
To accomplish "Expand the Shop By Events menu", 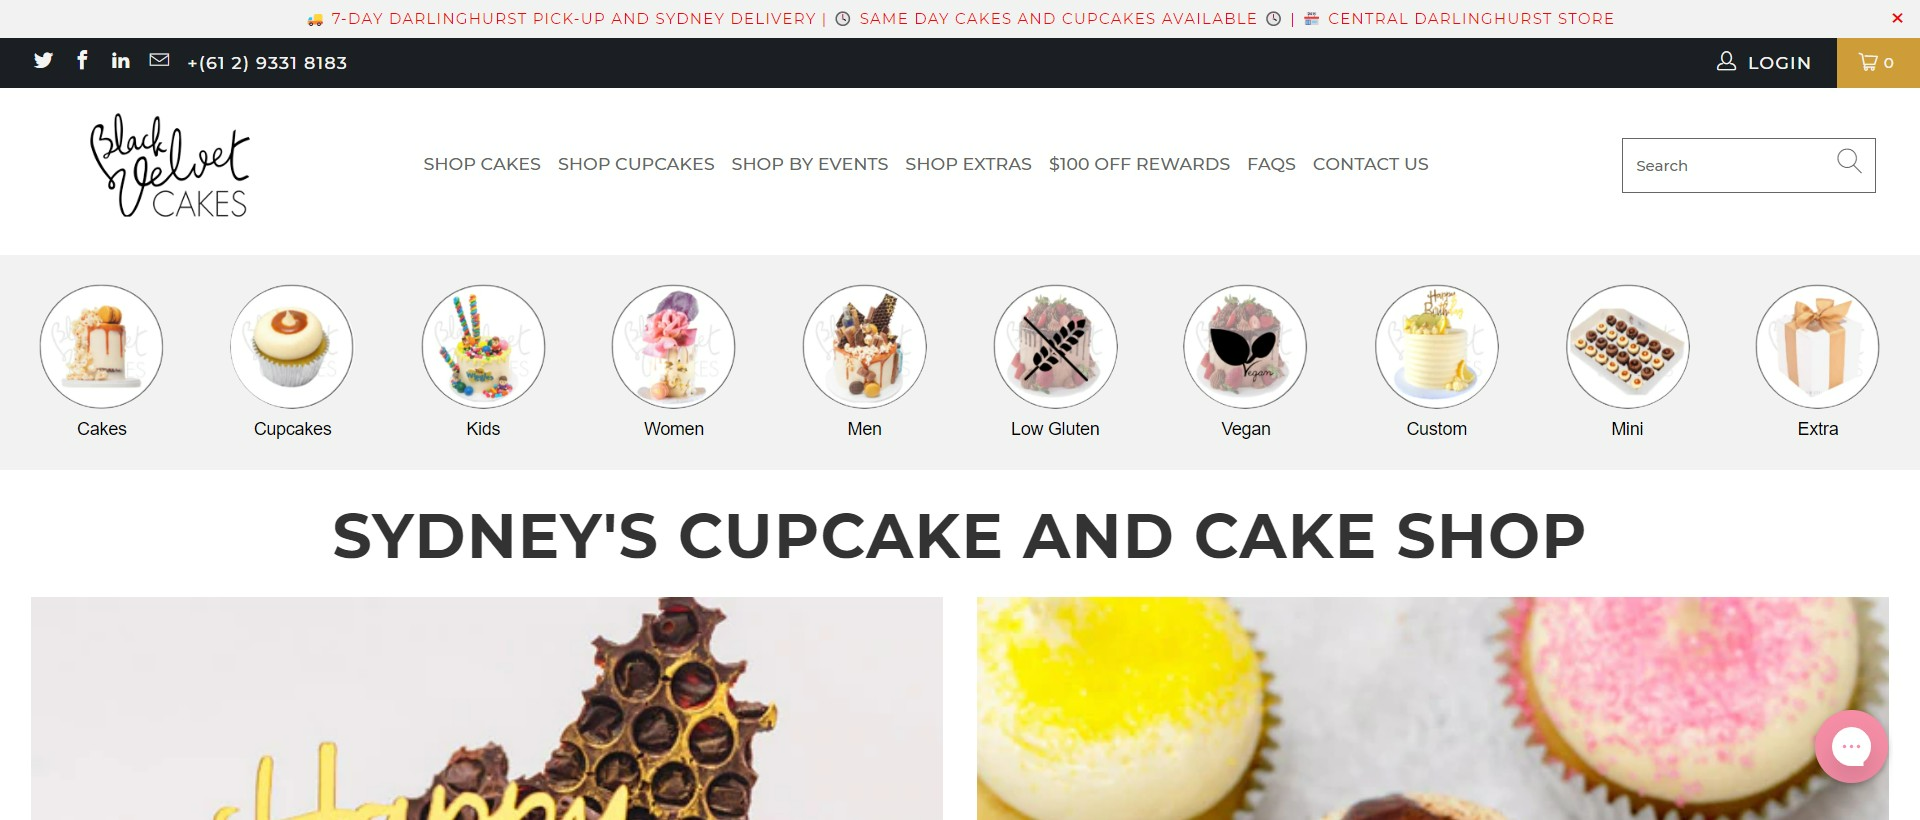I will 809,164.
